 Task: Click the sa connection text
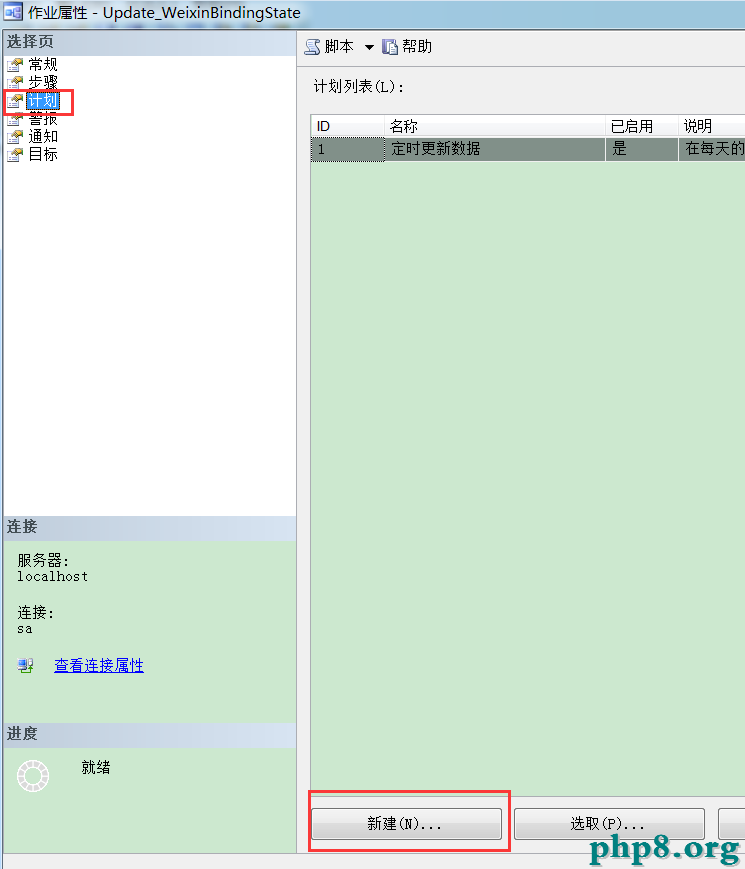click(24, 629)
